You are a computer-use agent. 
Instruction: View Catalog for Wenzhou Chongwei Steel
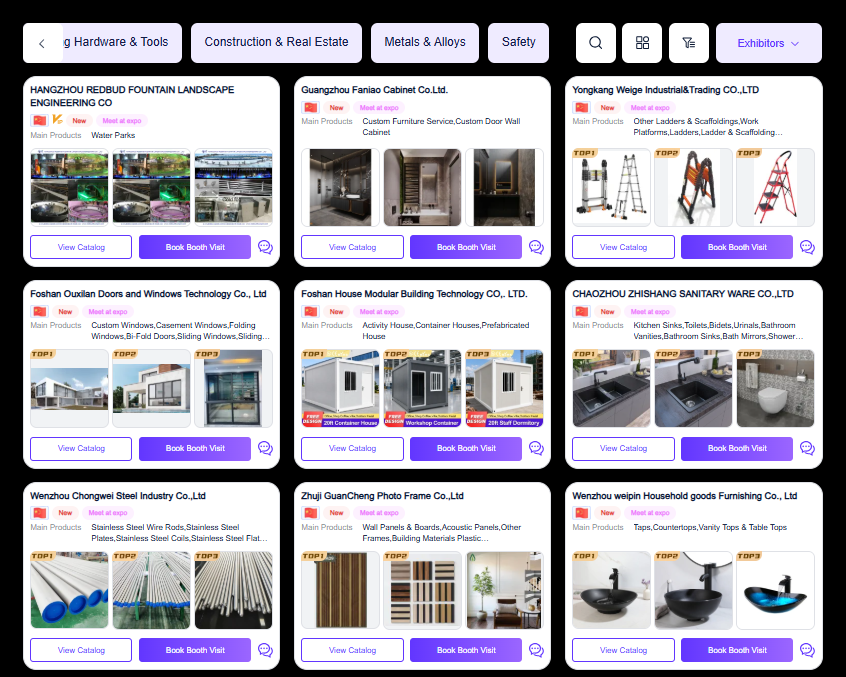tap(81, 650)
